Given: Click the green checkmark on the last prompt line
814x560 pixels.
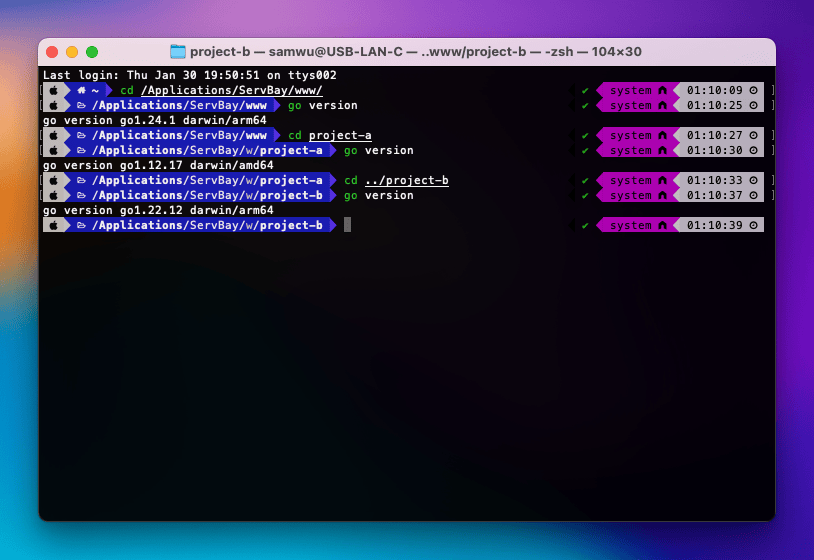Looking at the screenshot, I should click(585, 226).
